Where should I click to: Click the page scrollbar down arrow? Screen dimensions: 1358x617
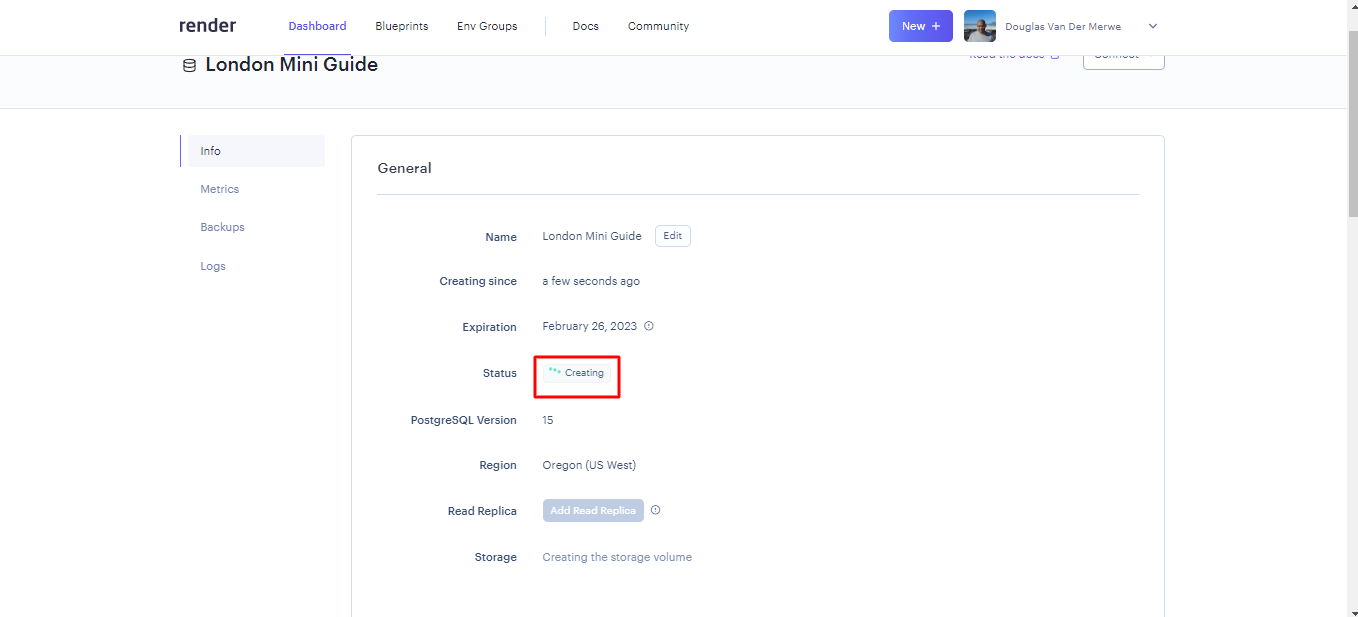point(1350,610)
